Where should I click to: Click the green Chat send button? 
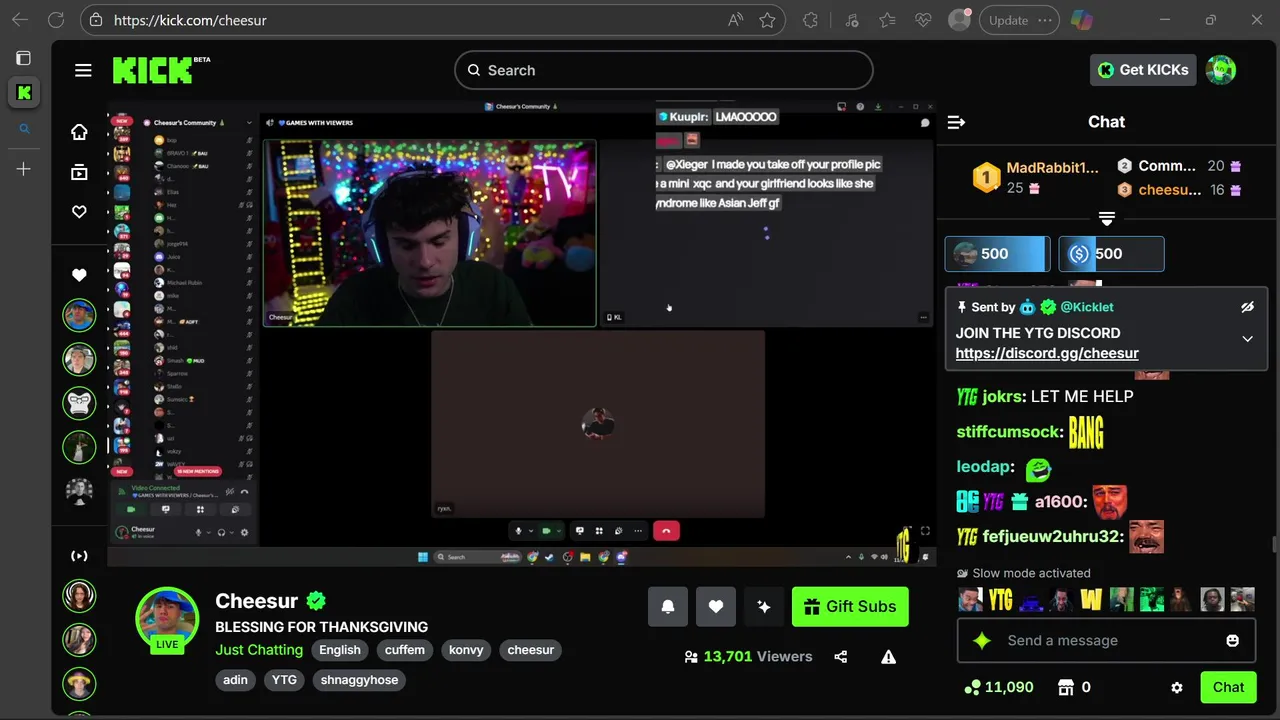(x=1228, y=687)
